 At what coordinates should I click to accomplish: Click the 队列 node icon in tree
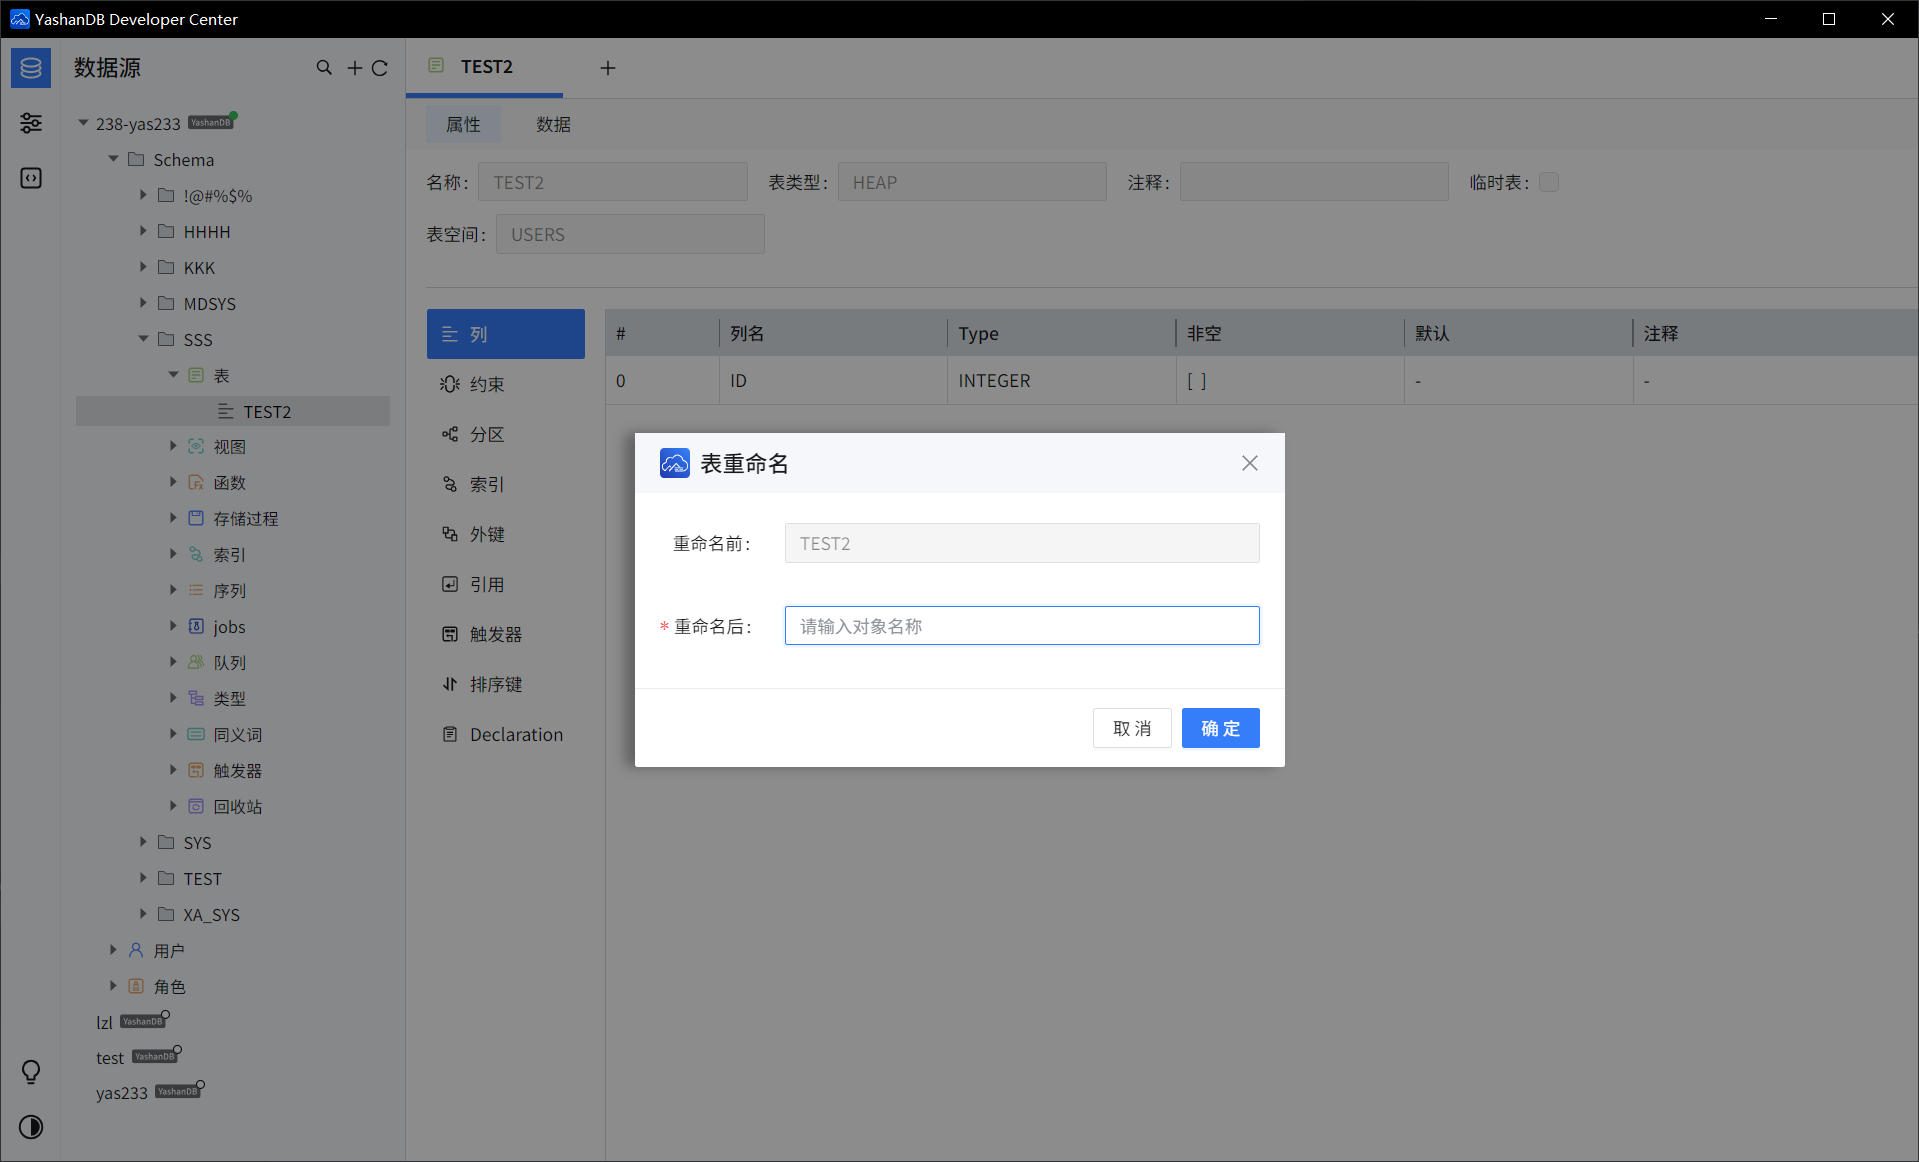[196, 662]
